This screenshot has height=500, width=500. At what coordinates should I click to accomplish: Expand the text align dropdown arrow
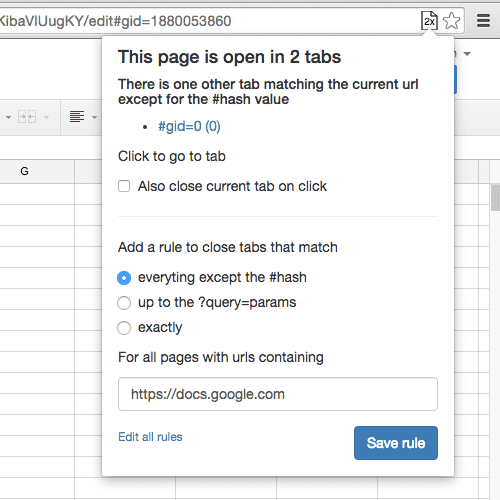point(94,117)
